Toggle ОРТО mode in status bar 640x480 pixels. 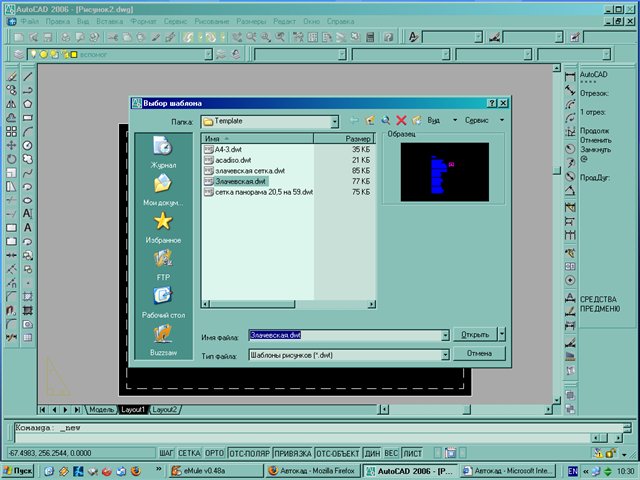(x=213, y=453)
